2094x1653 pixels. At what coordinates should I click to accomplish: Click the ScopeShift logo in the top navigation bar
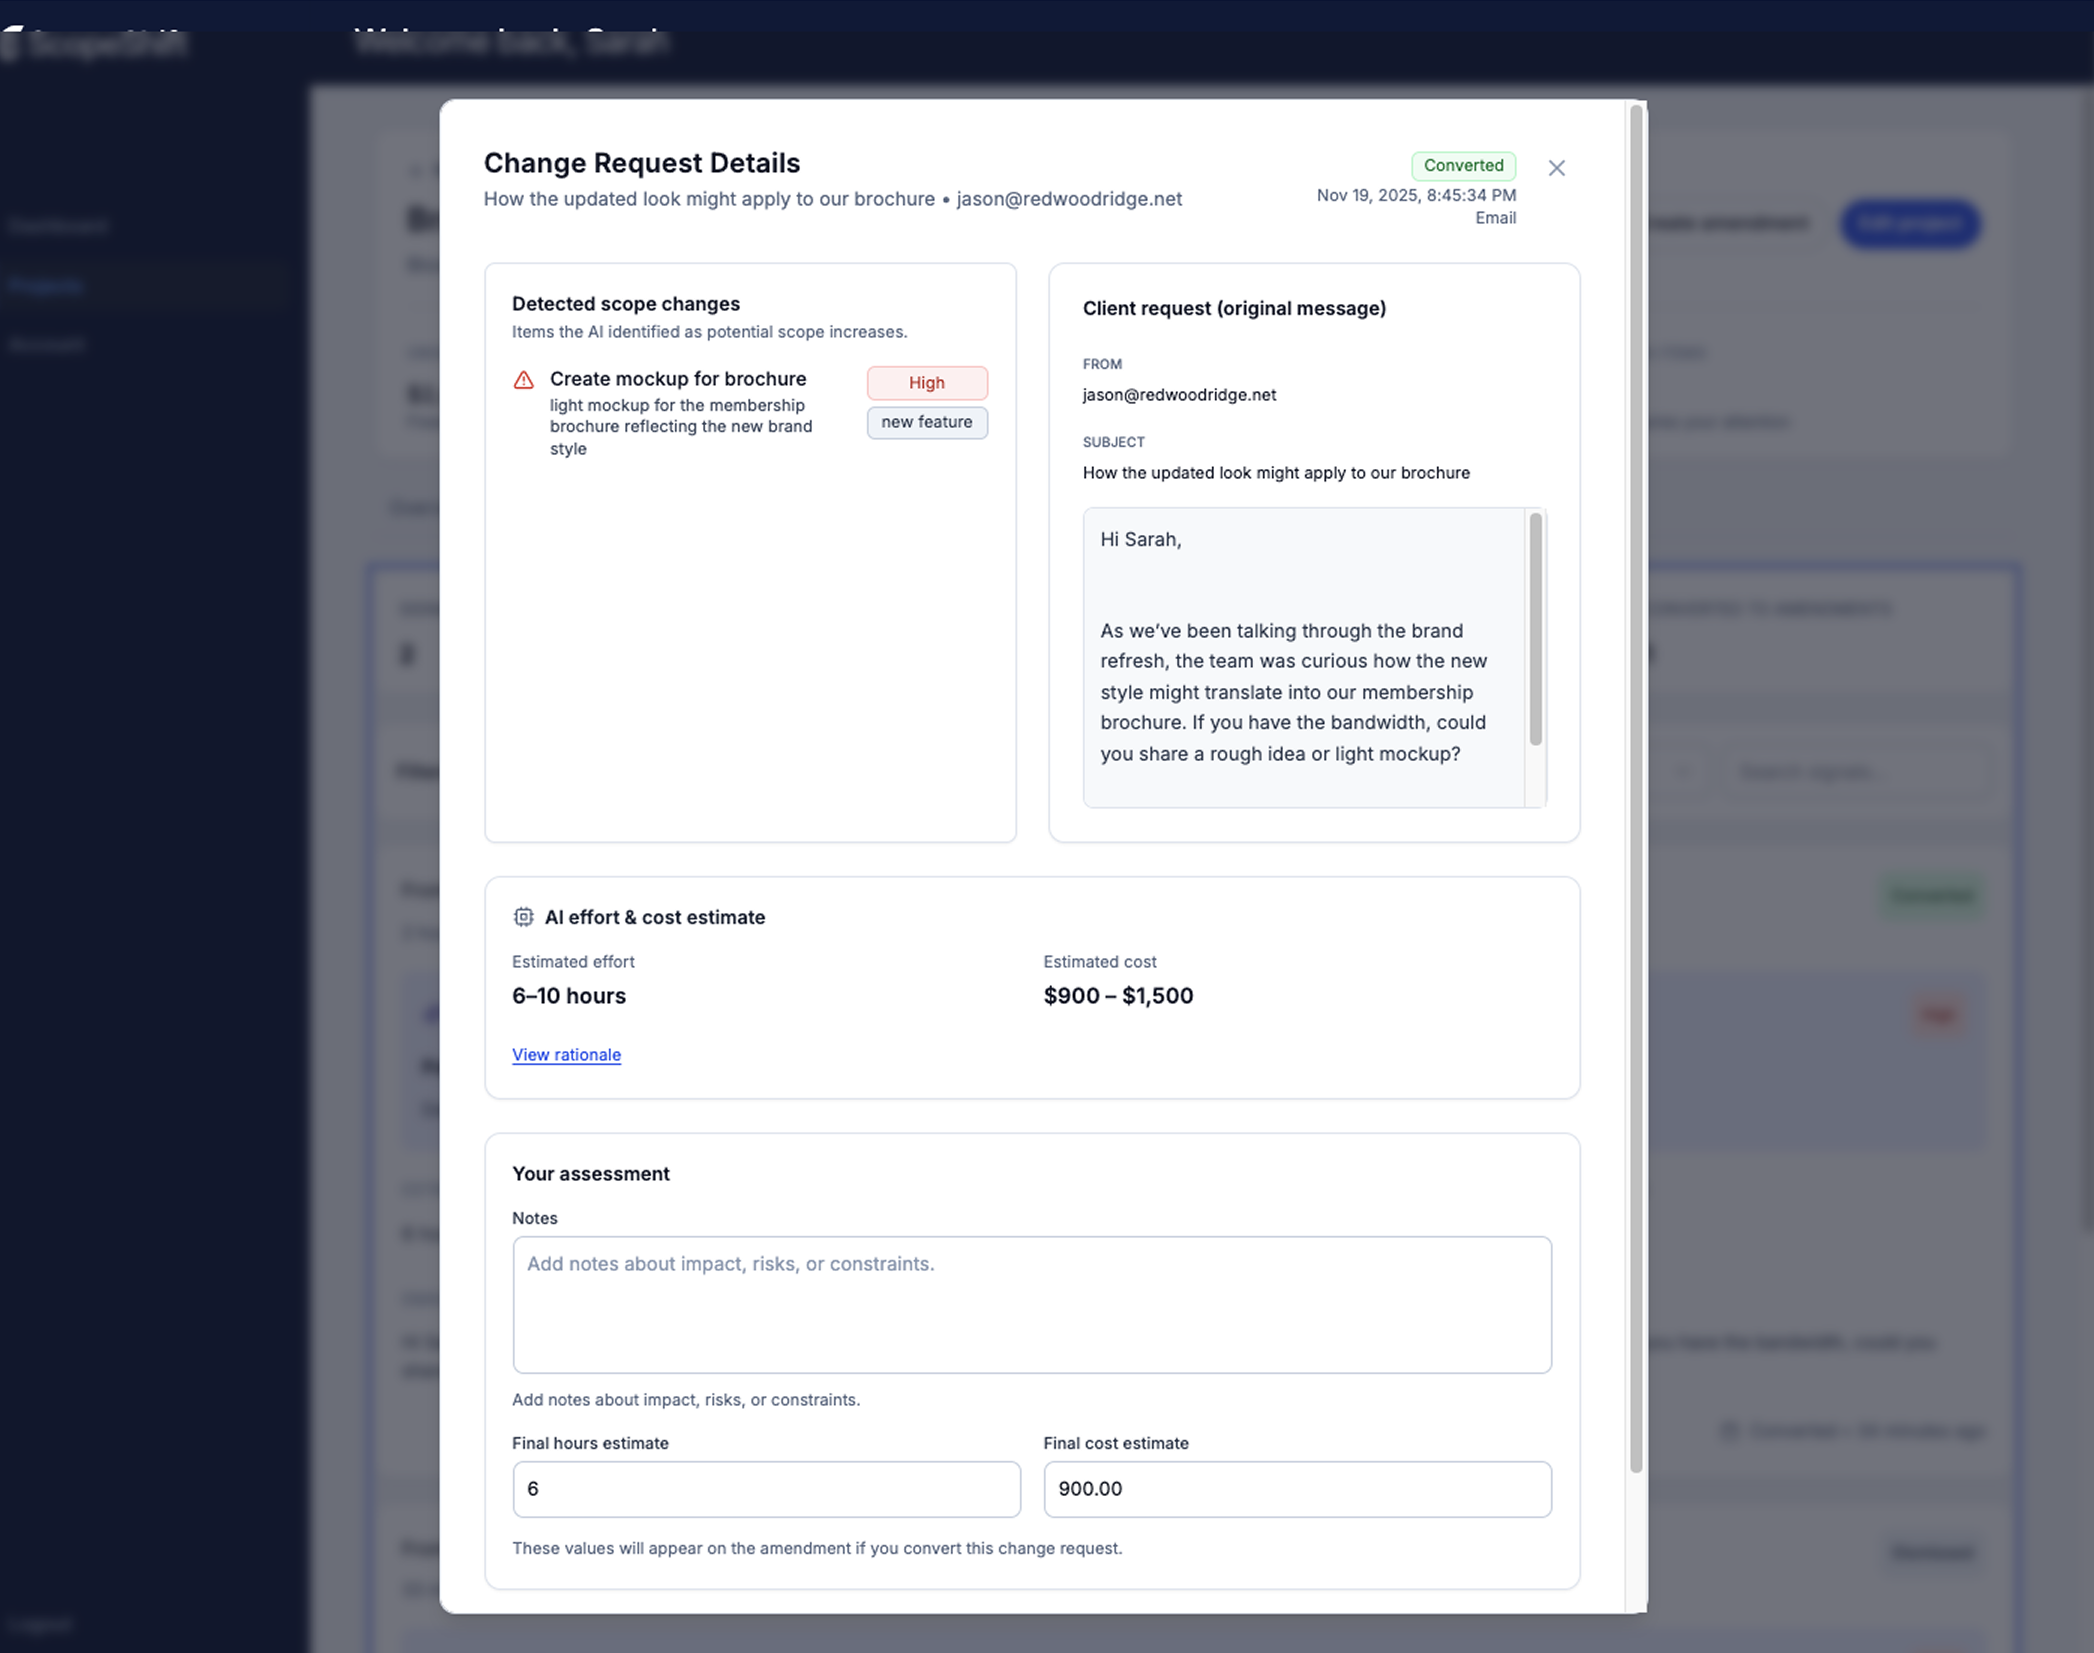click(x=97, y=44)
